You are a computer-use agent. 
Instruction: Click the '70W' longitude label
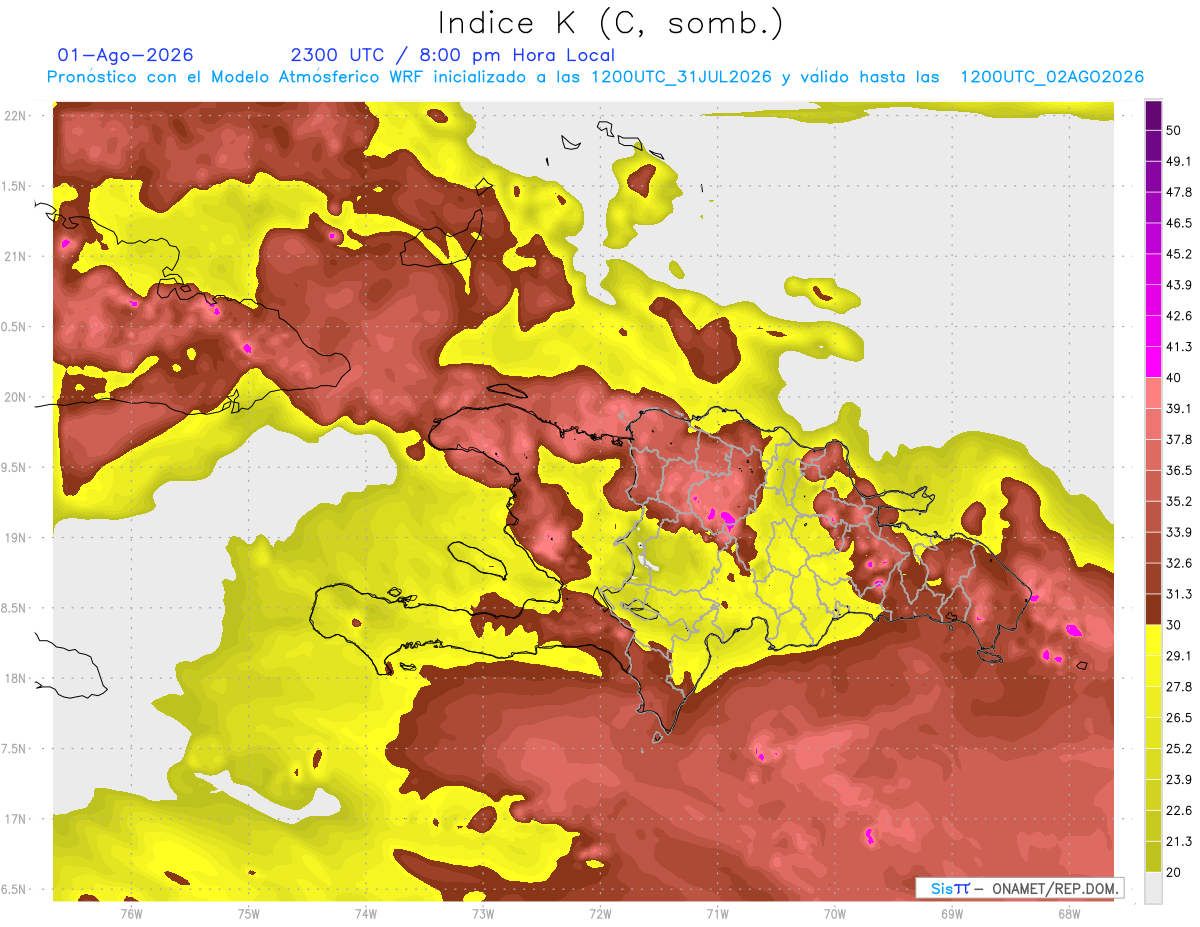835,914
